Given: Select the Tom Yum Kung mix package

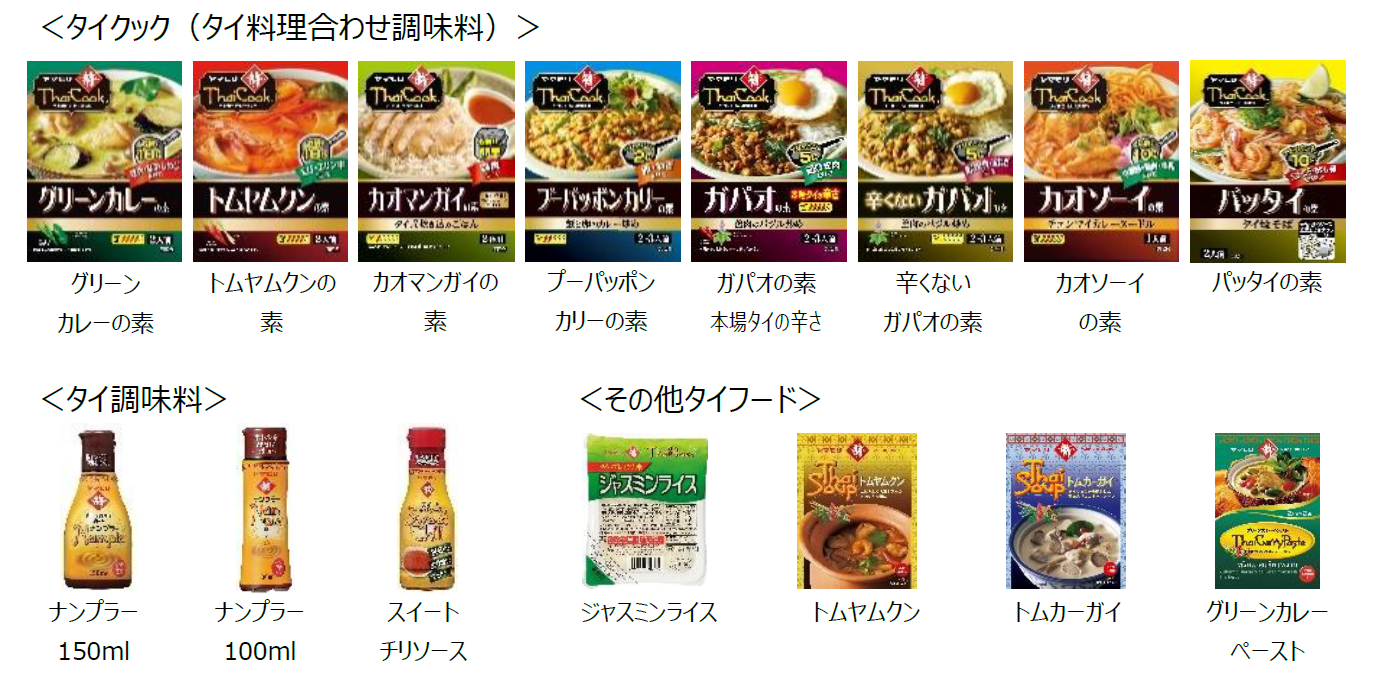Looking at the screenshot, I should 270,162.
